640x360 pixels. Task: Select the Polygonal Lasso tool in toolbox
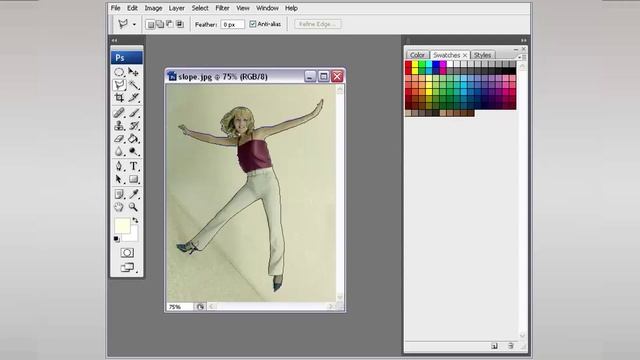(119, 85)
